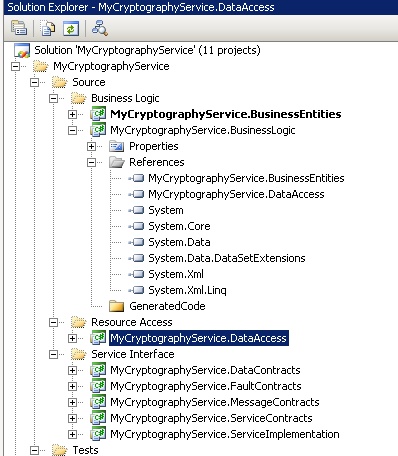This screenshot has width=398, height=456.
Task: Collapse the References node
Action: (x=91, y=162)
